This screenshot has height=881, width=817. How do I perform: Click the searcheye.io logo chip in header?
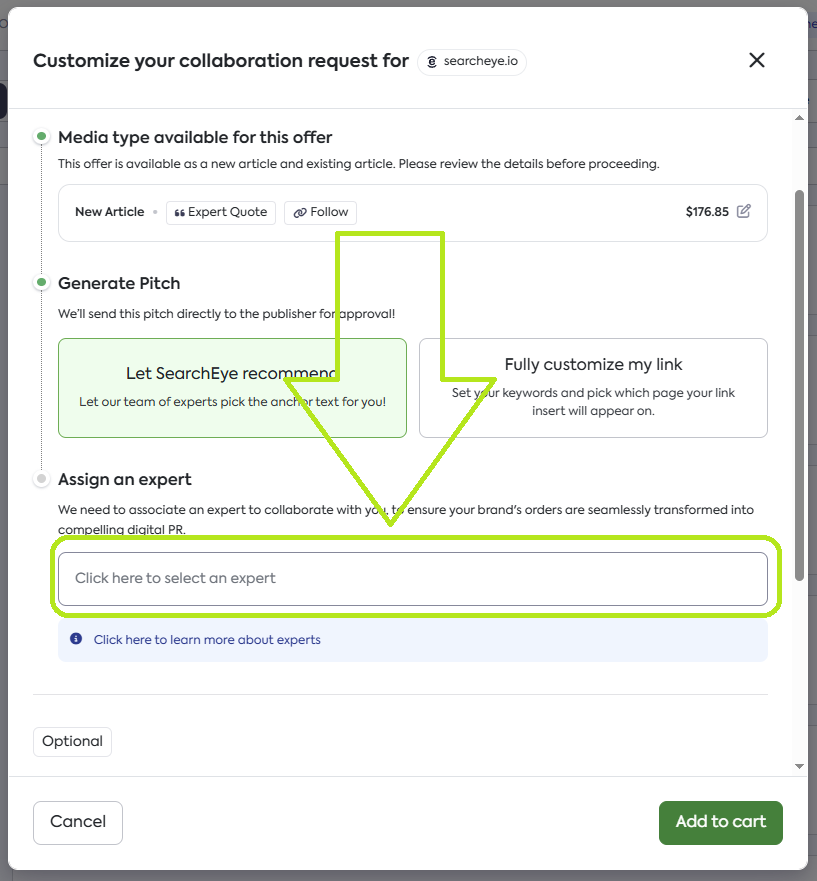click(x=472, y=61)
